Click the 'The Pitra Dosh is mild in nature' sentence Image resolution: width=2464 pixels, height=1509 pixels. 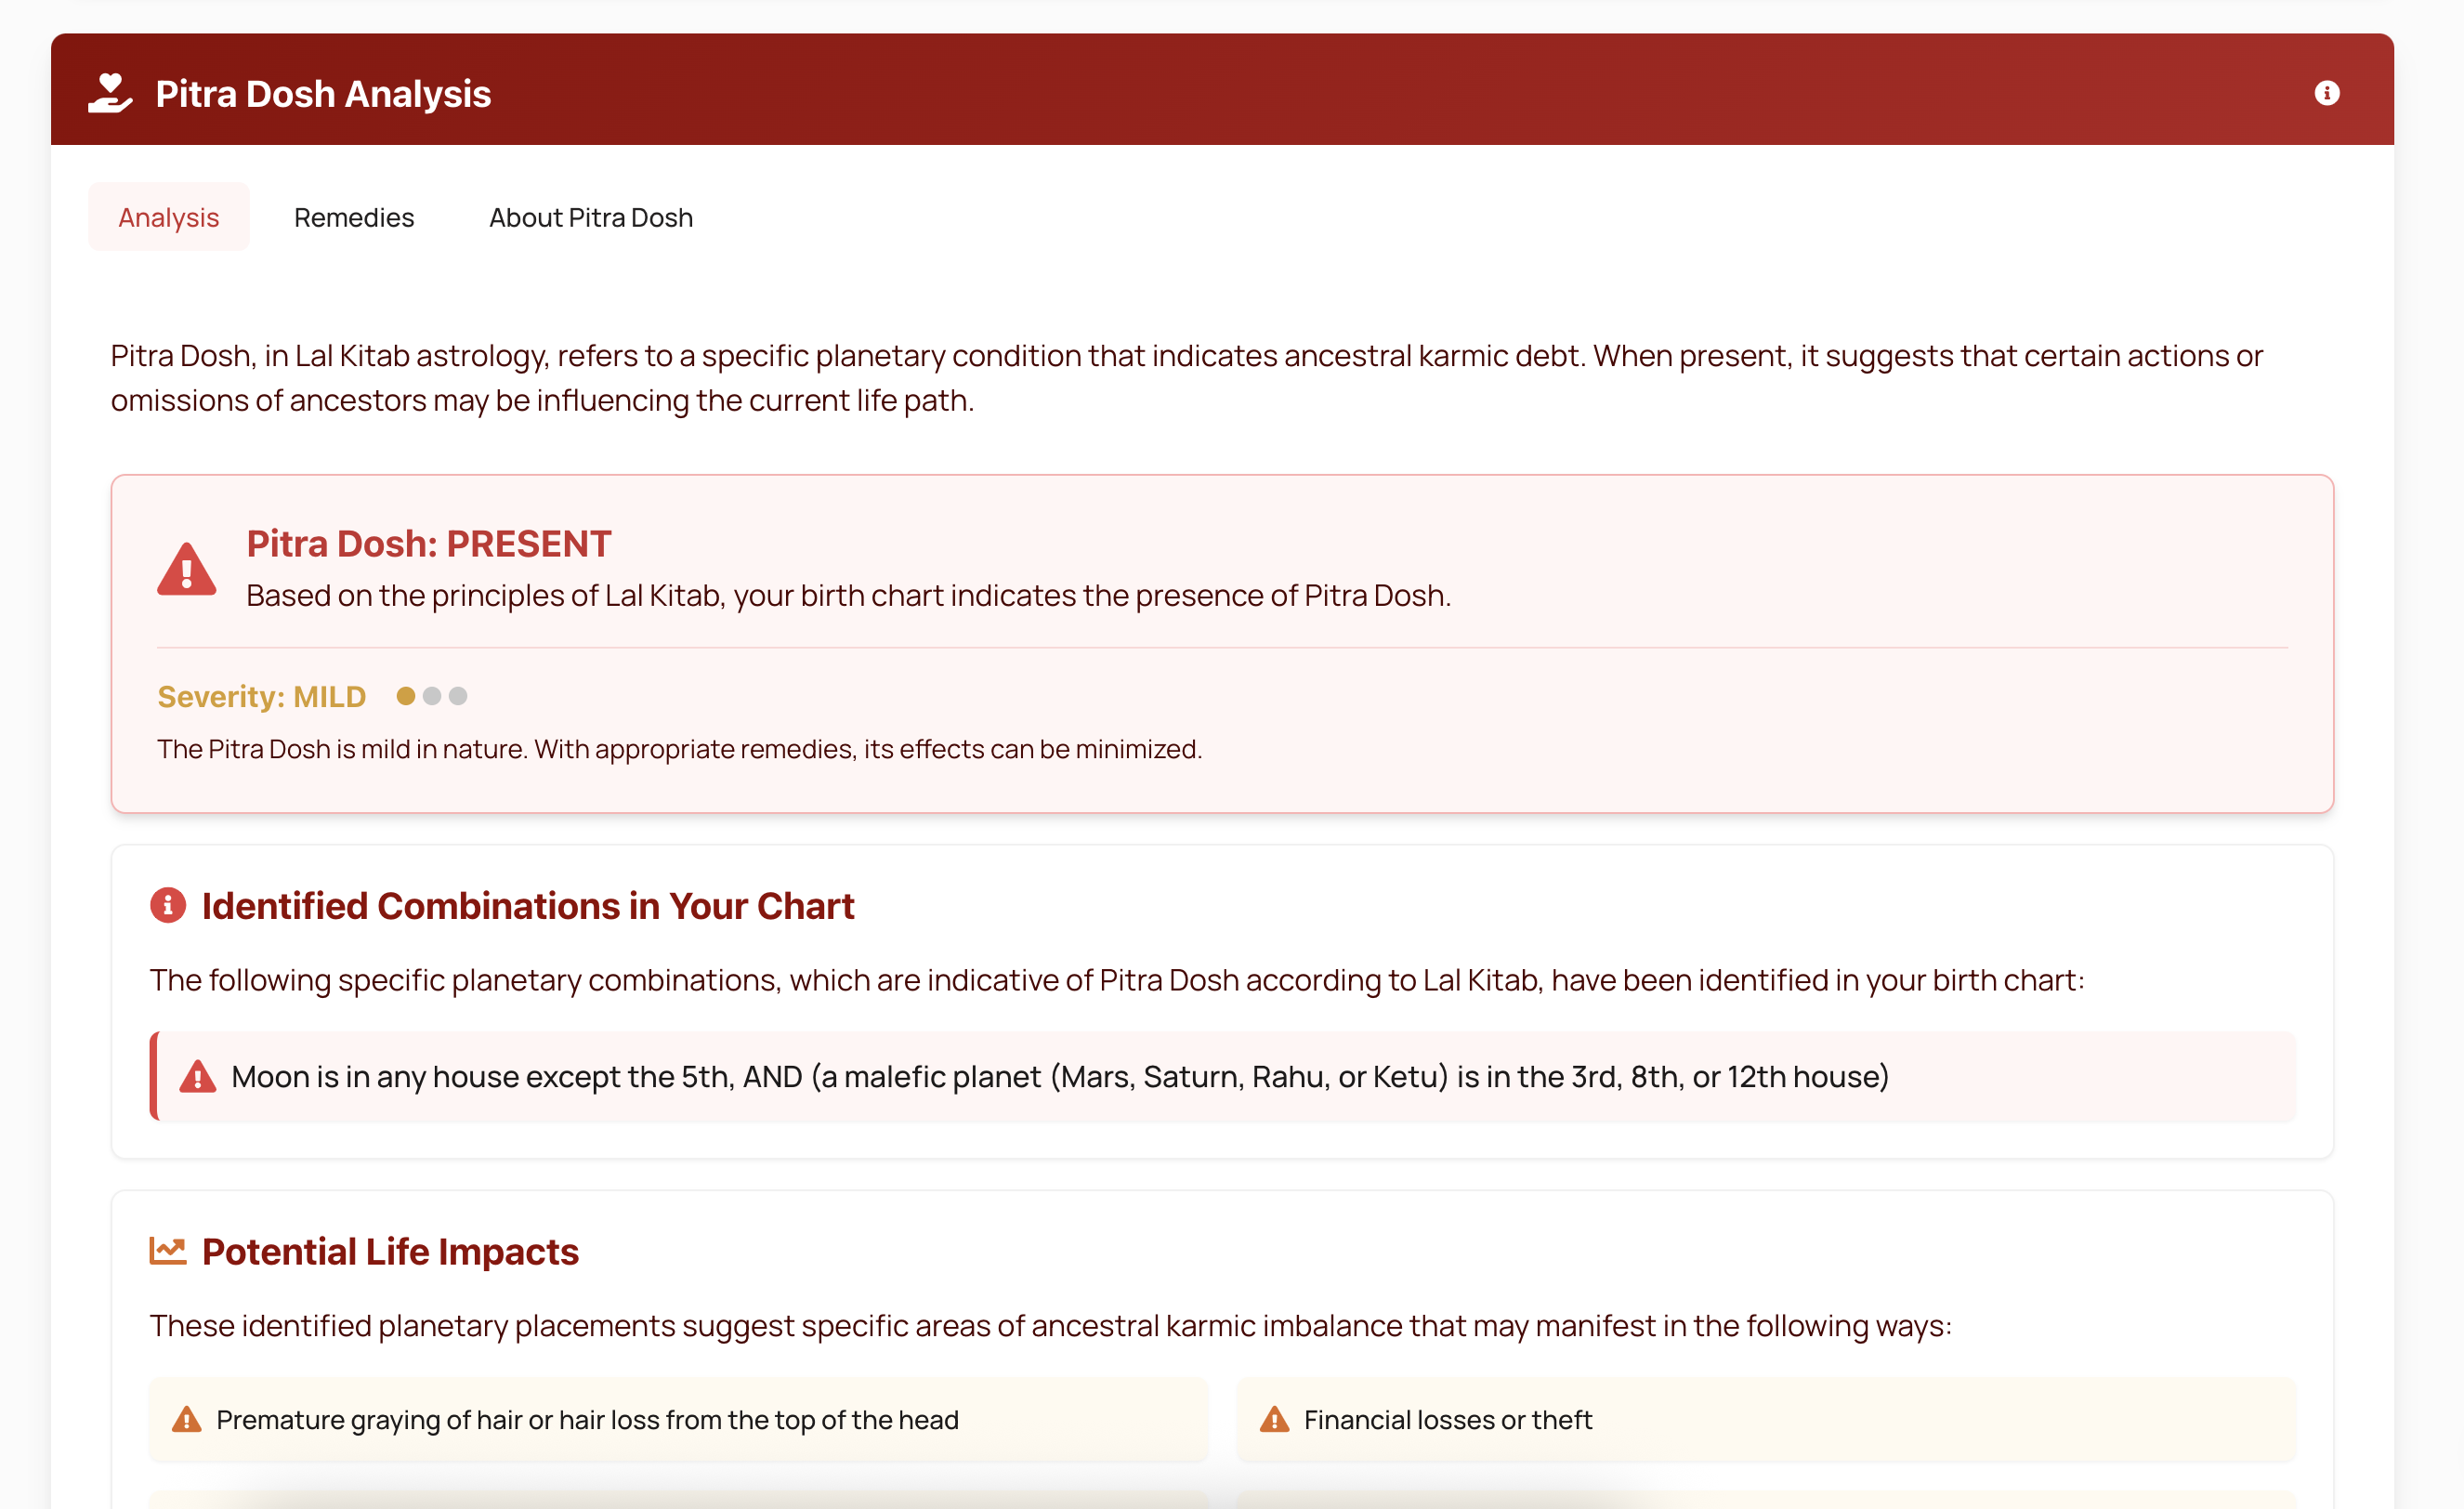pos(680,749)
